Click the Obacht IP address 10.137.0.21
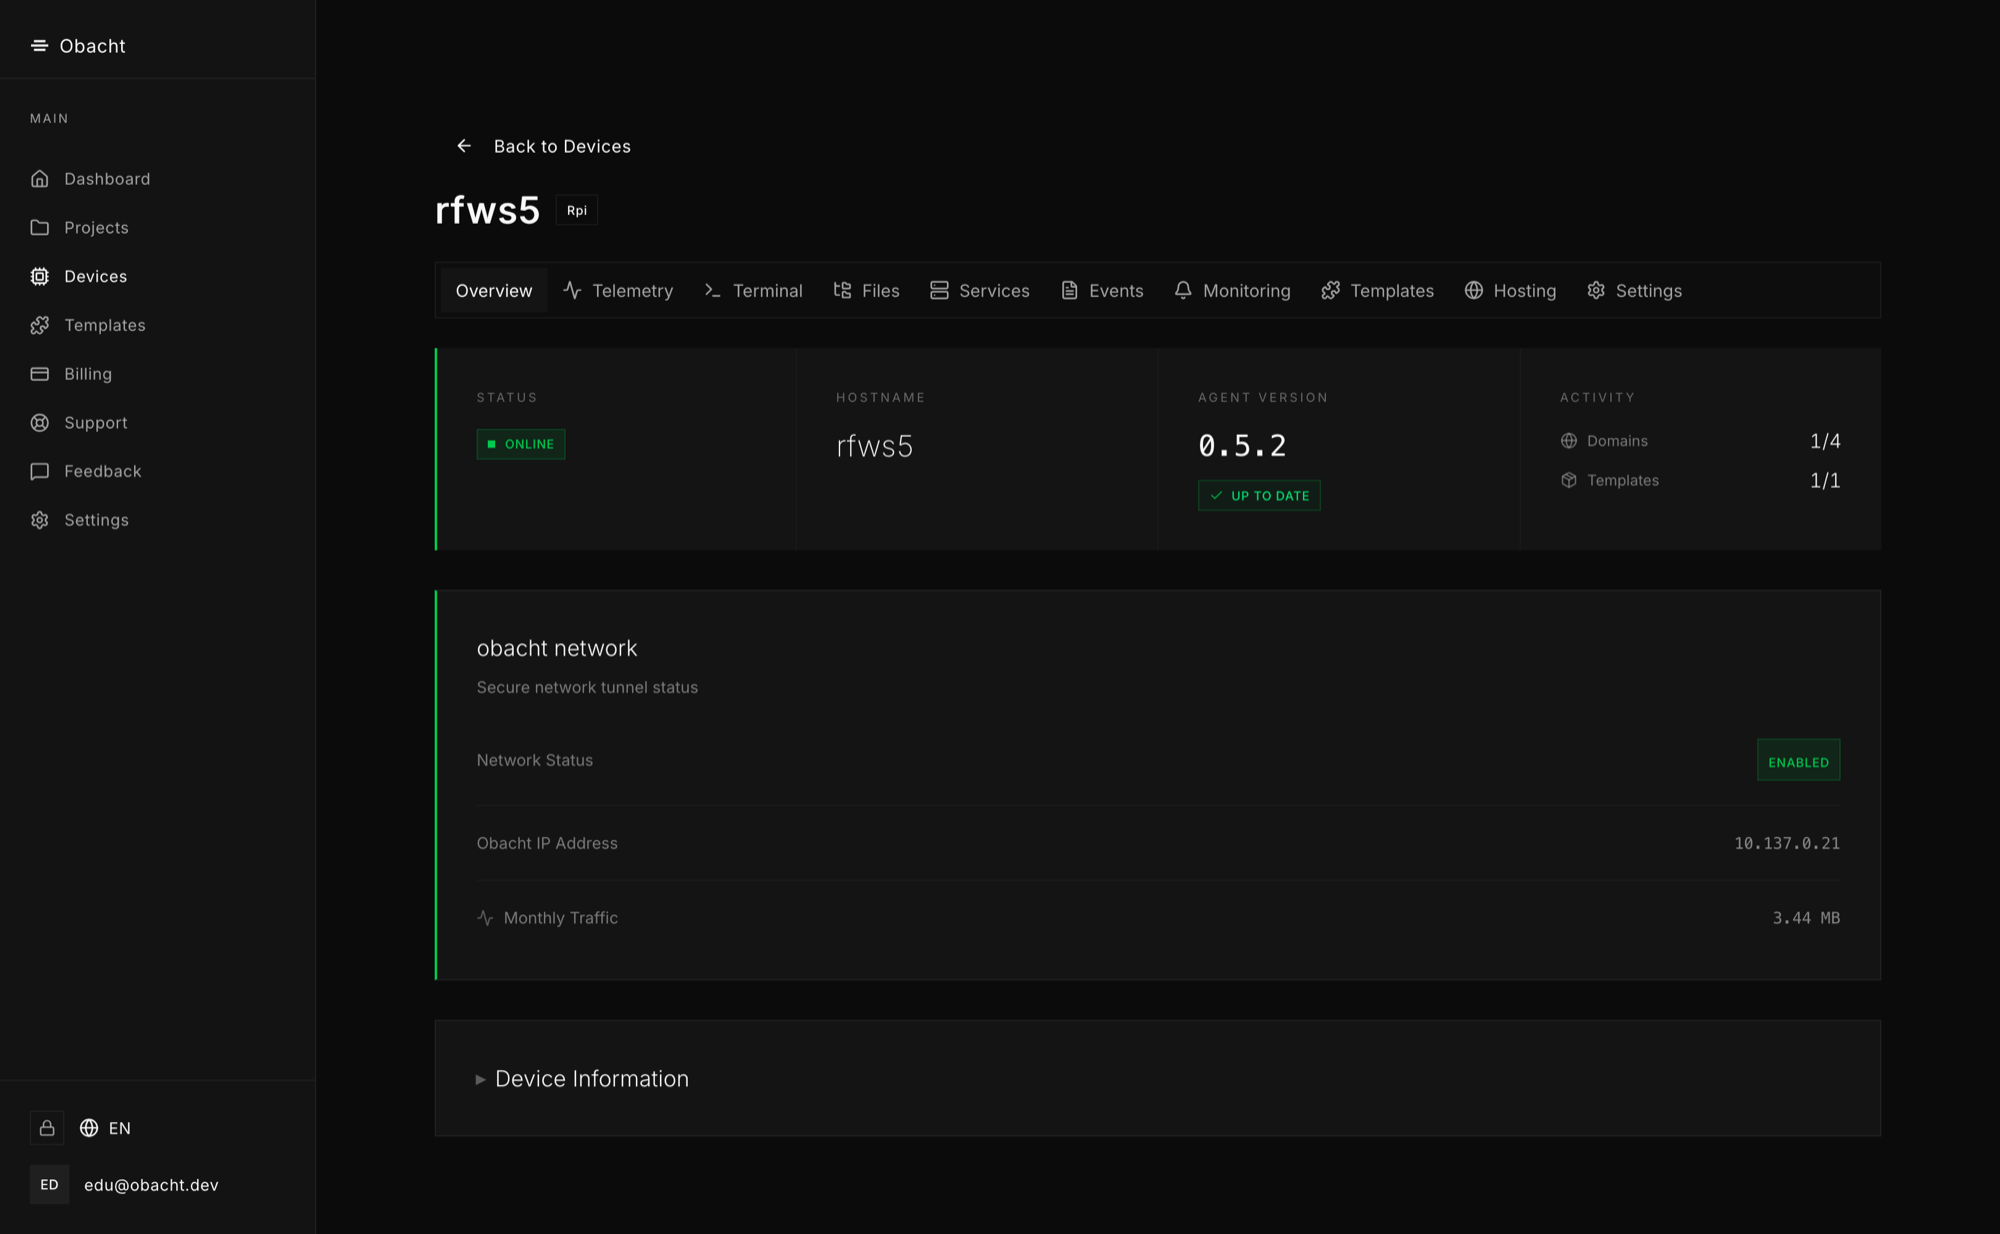Viewport: 2000px width, 1234px height. pyautogui.click(x=1787, y=843)
